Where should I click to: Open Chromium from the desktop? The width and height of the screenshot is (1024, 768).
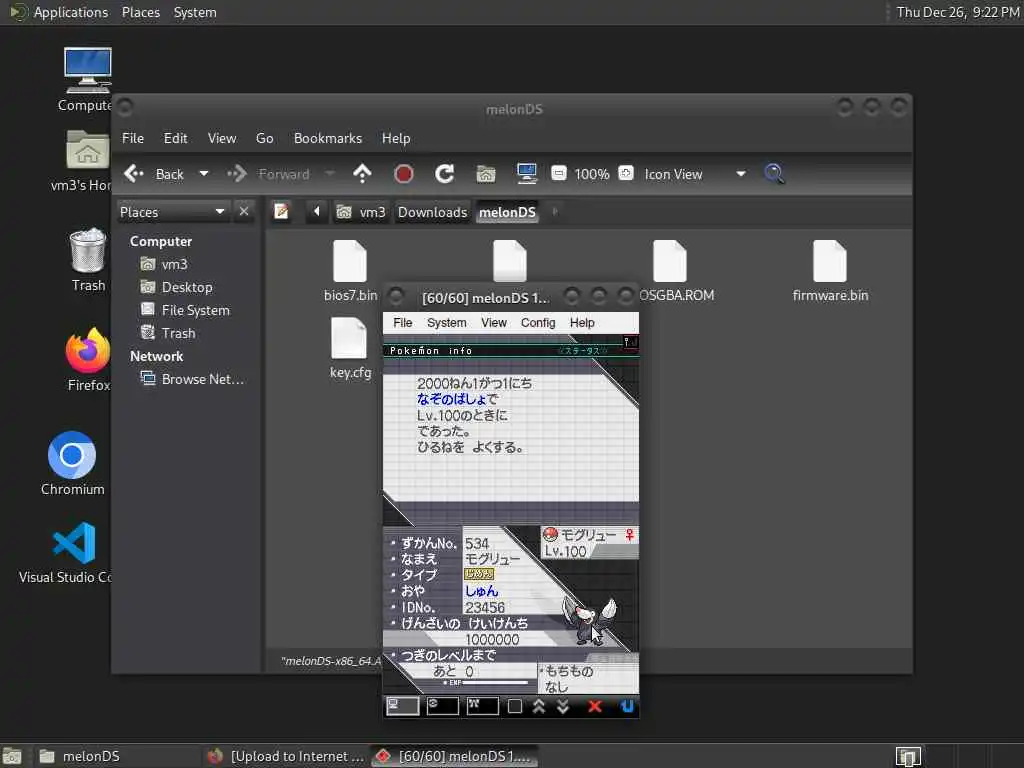72,464
